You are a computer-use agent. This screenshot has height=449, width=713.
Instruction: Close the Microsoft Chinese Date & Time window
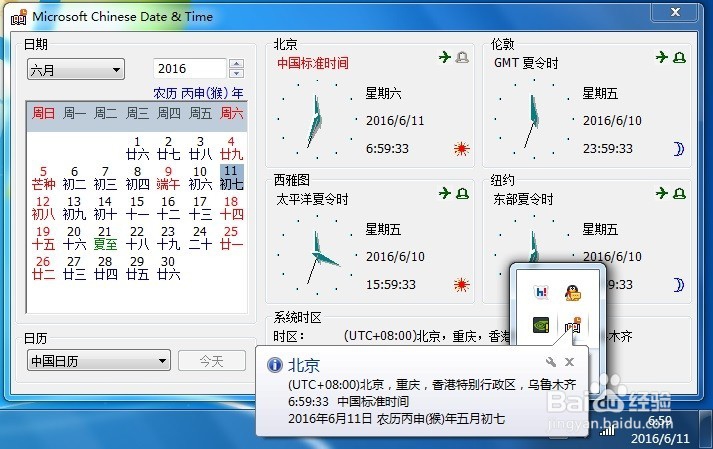(675, 12)
